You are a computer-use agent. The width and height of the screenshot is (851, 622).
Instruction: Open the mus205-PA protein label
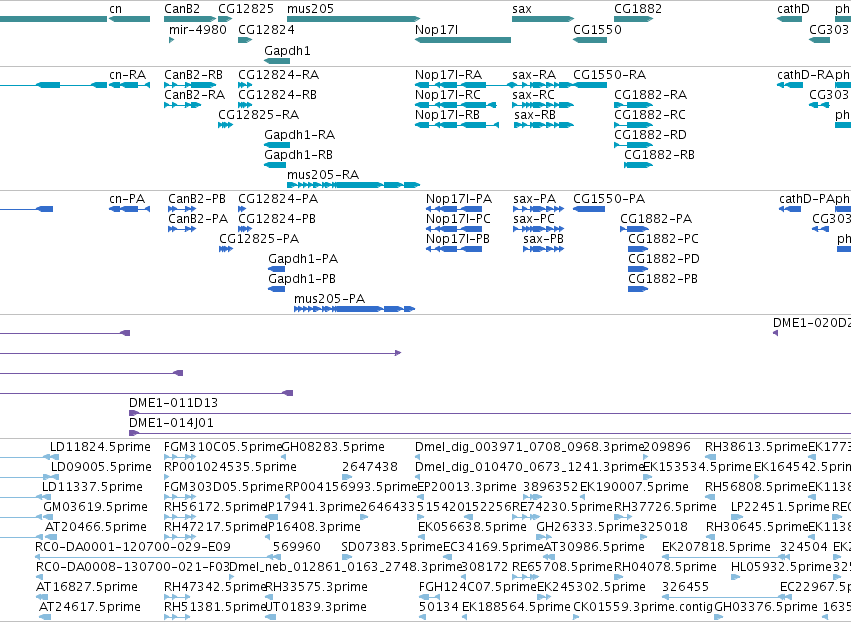click(329, 299)
